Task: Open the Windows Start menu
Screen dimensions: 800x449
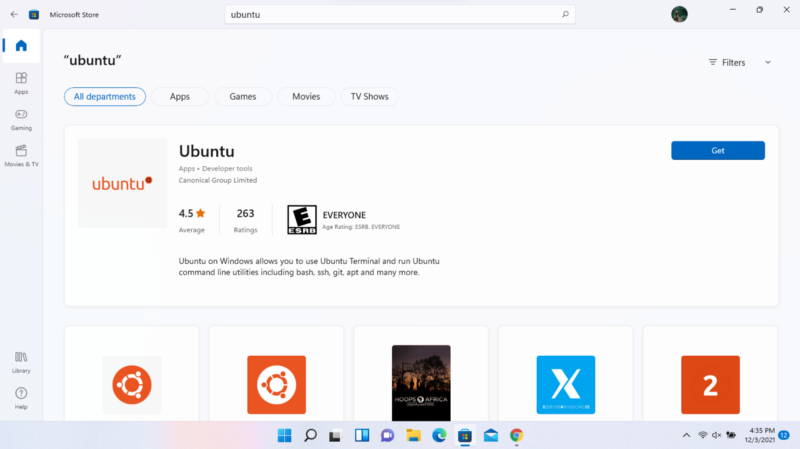Action: (284, 435)
